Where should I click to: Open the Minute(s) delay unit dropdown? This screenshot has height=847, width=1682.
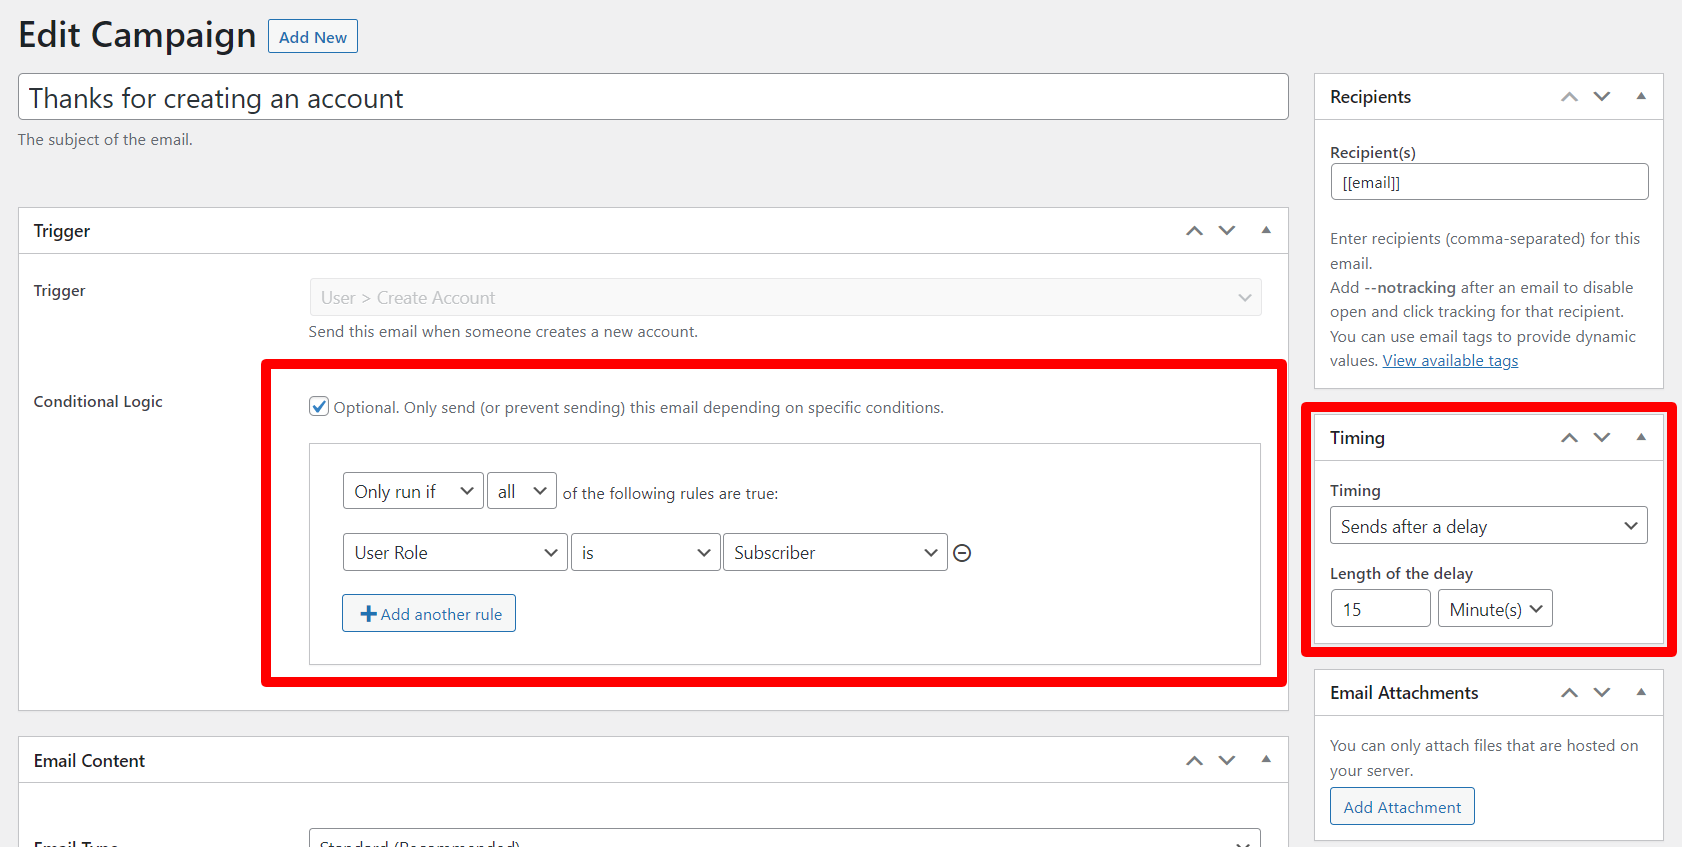tap(1495, 609)
